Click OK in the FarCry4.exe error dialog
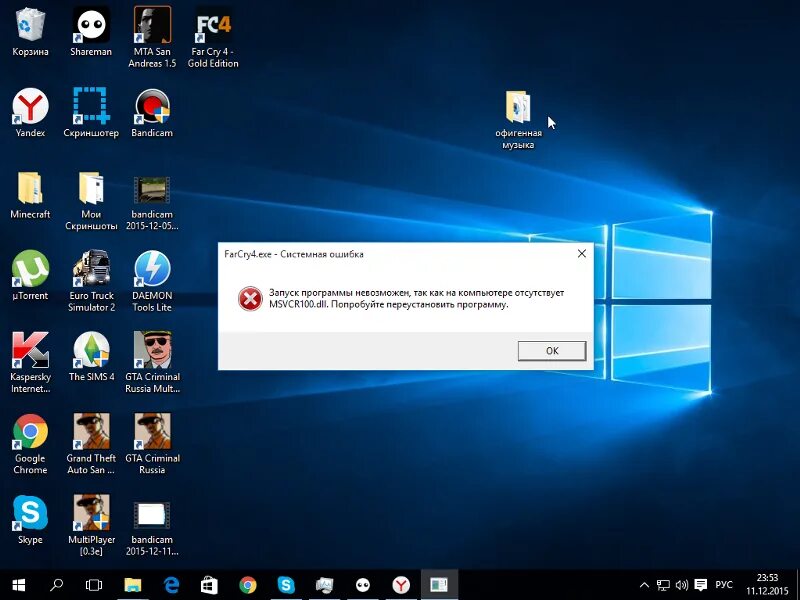 click(552, 351)
